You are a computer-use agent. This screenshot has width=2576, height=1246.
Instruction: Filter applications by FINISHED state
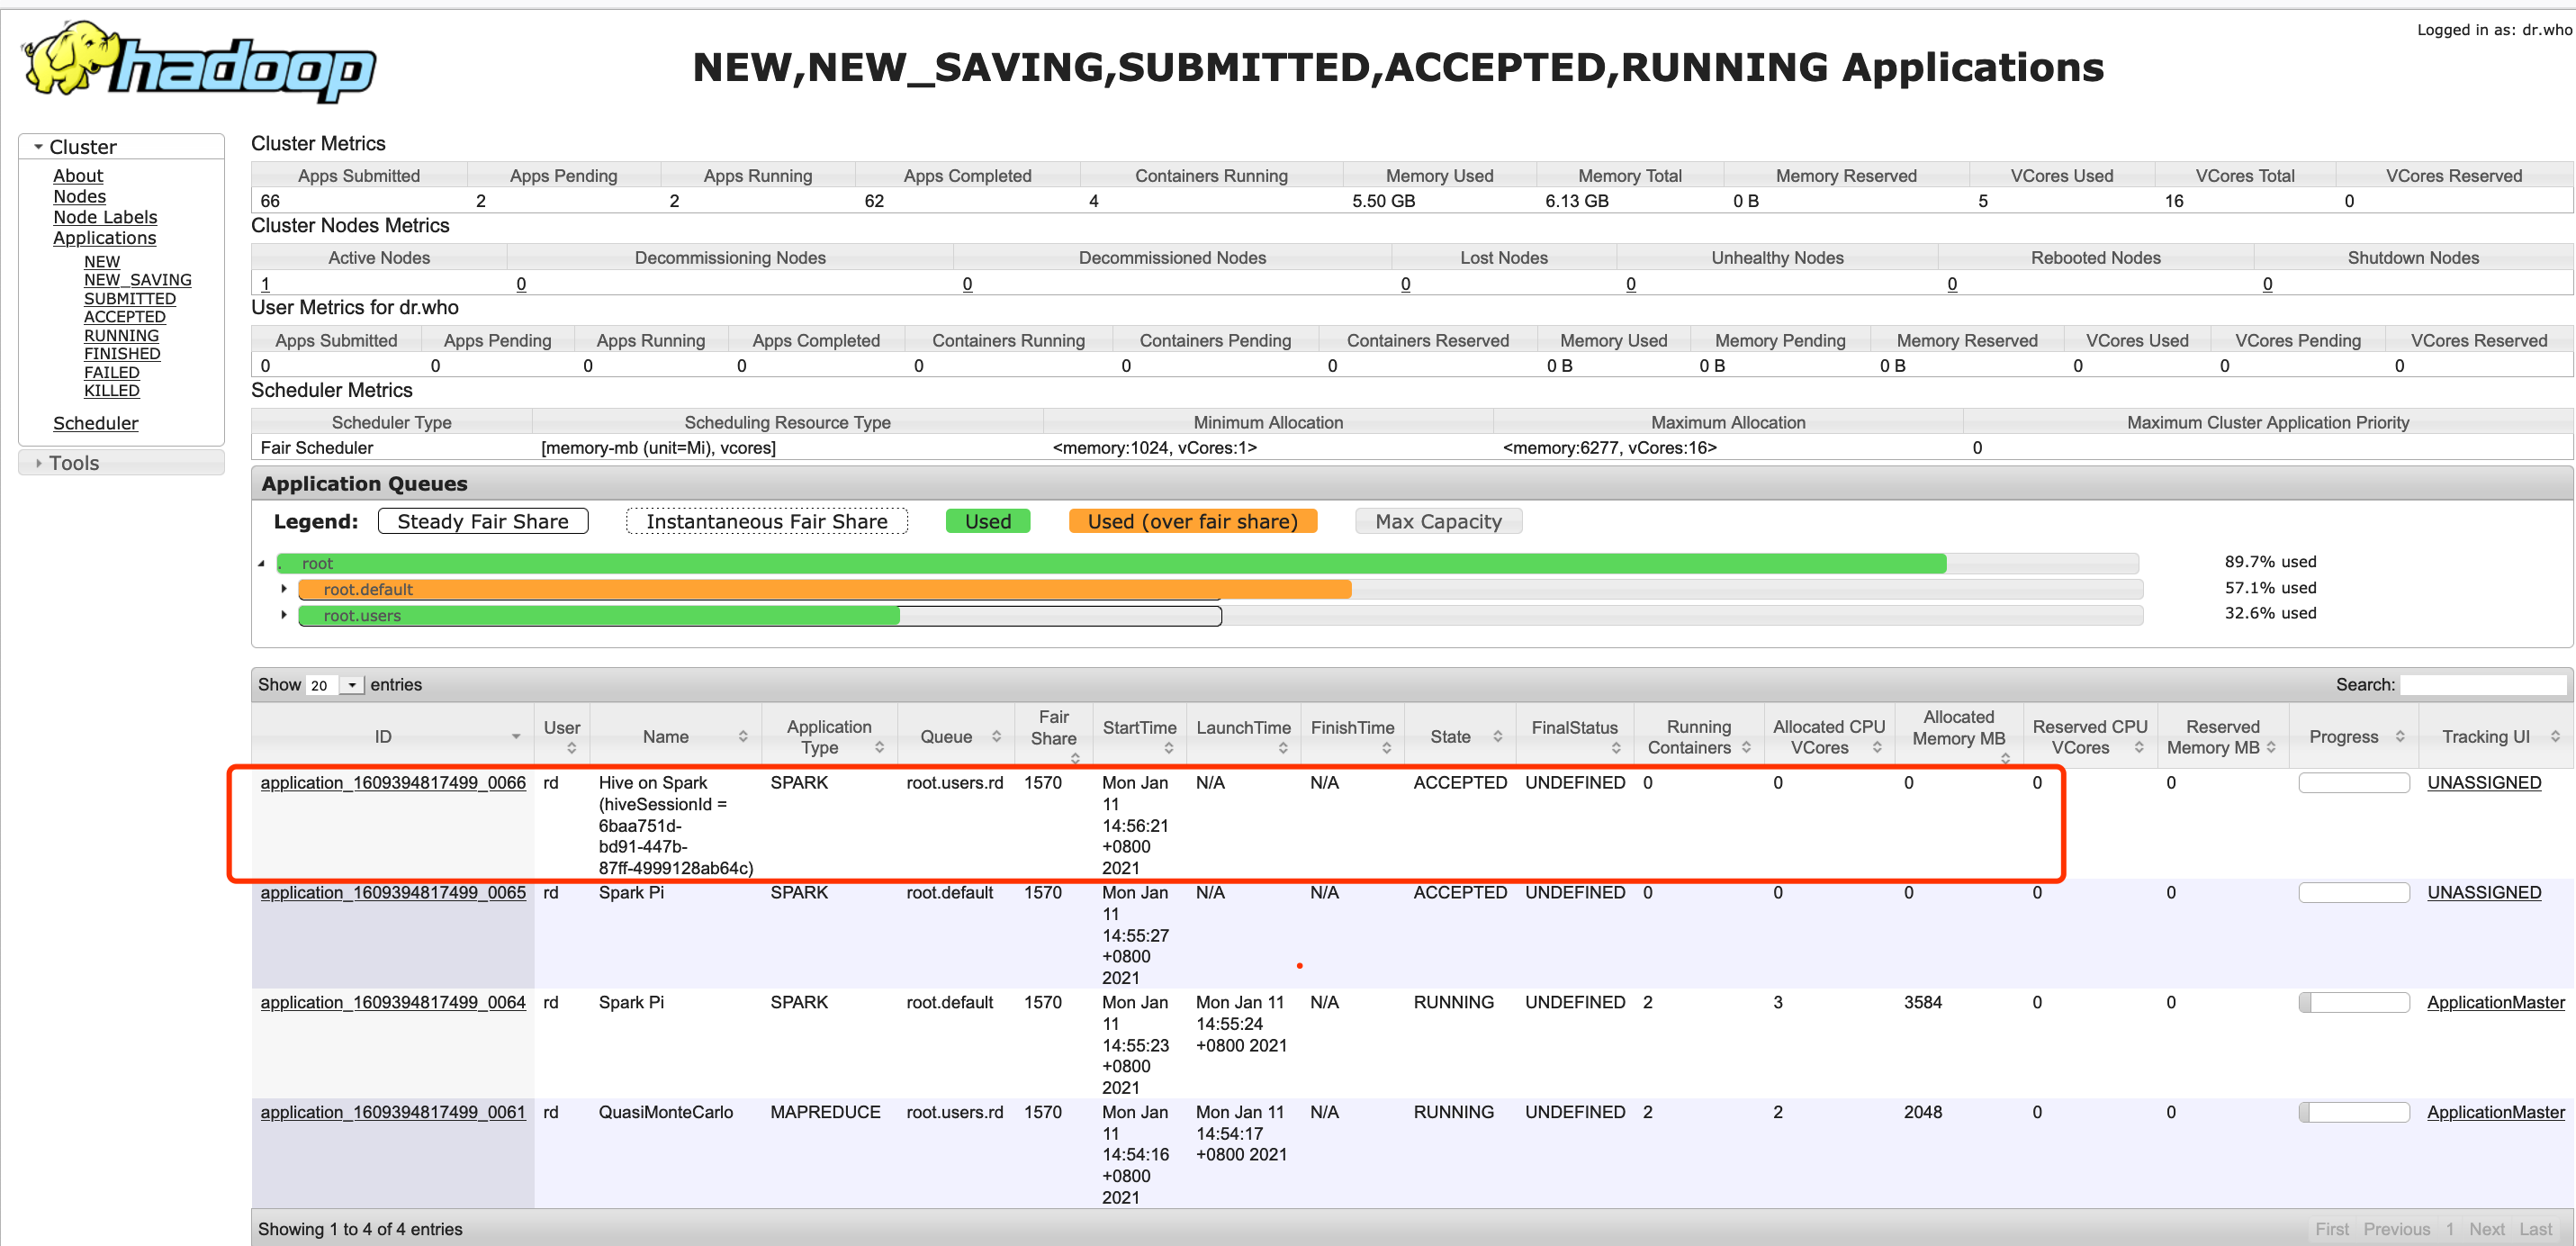pos(122,353)
